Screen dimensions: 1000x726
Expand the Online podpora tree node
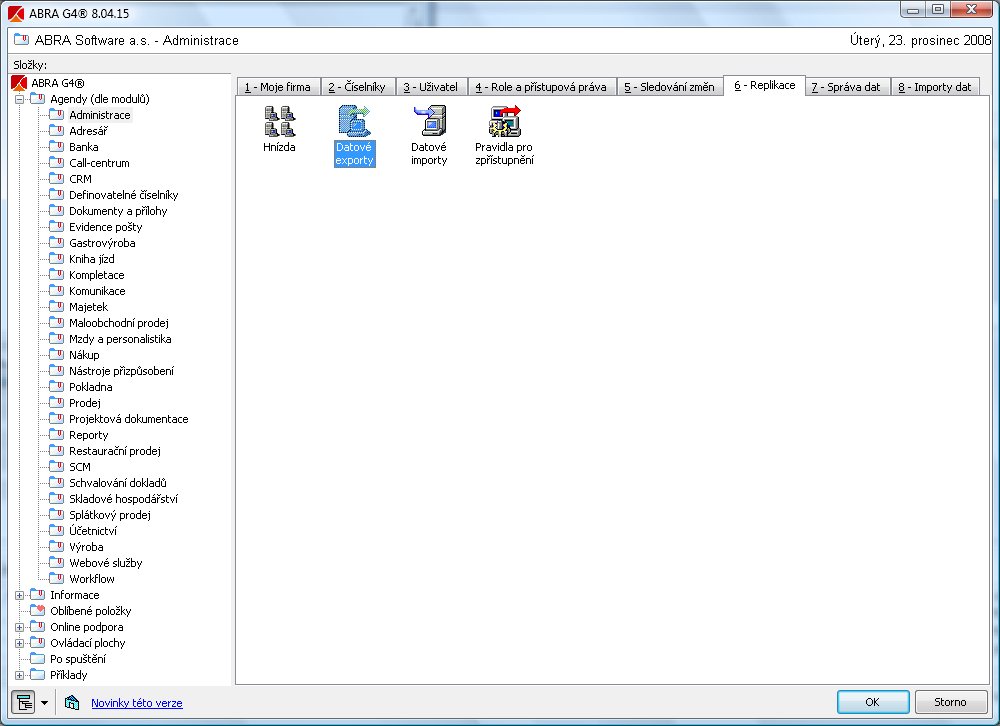pyautogui.click(x=19, y=627)
